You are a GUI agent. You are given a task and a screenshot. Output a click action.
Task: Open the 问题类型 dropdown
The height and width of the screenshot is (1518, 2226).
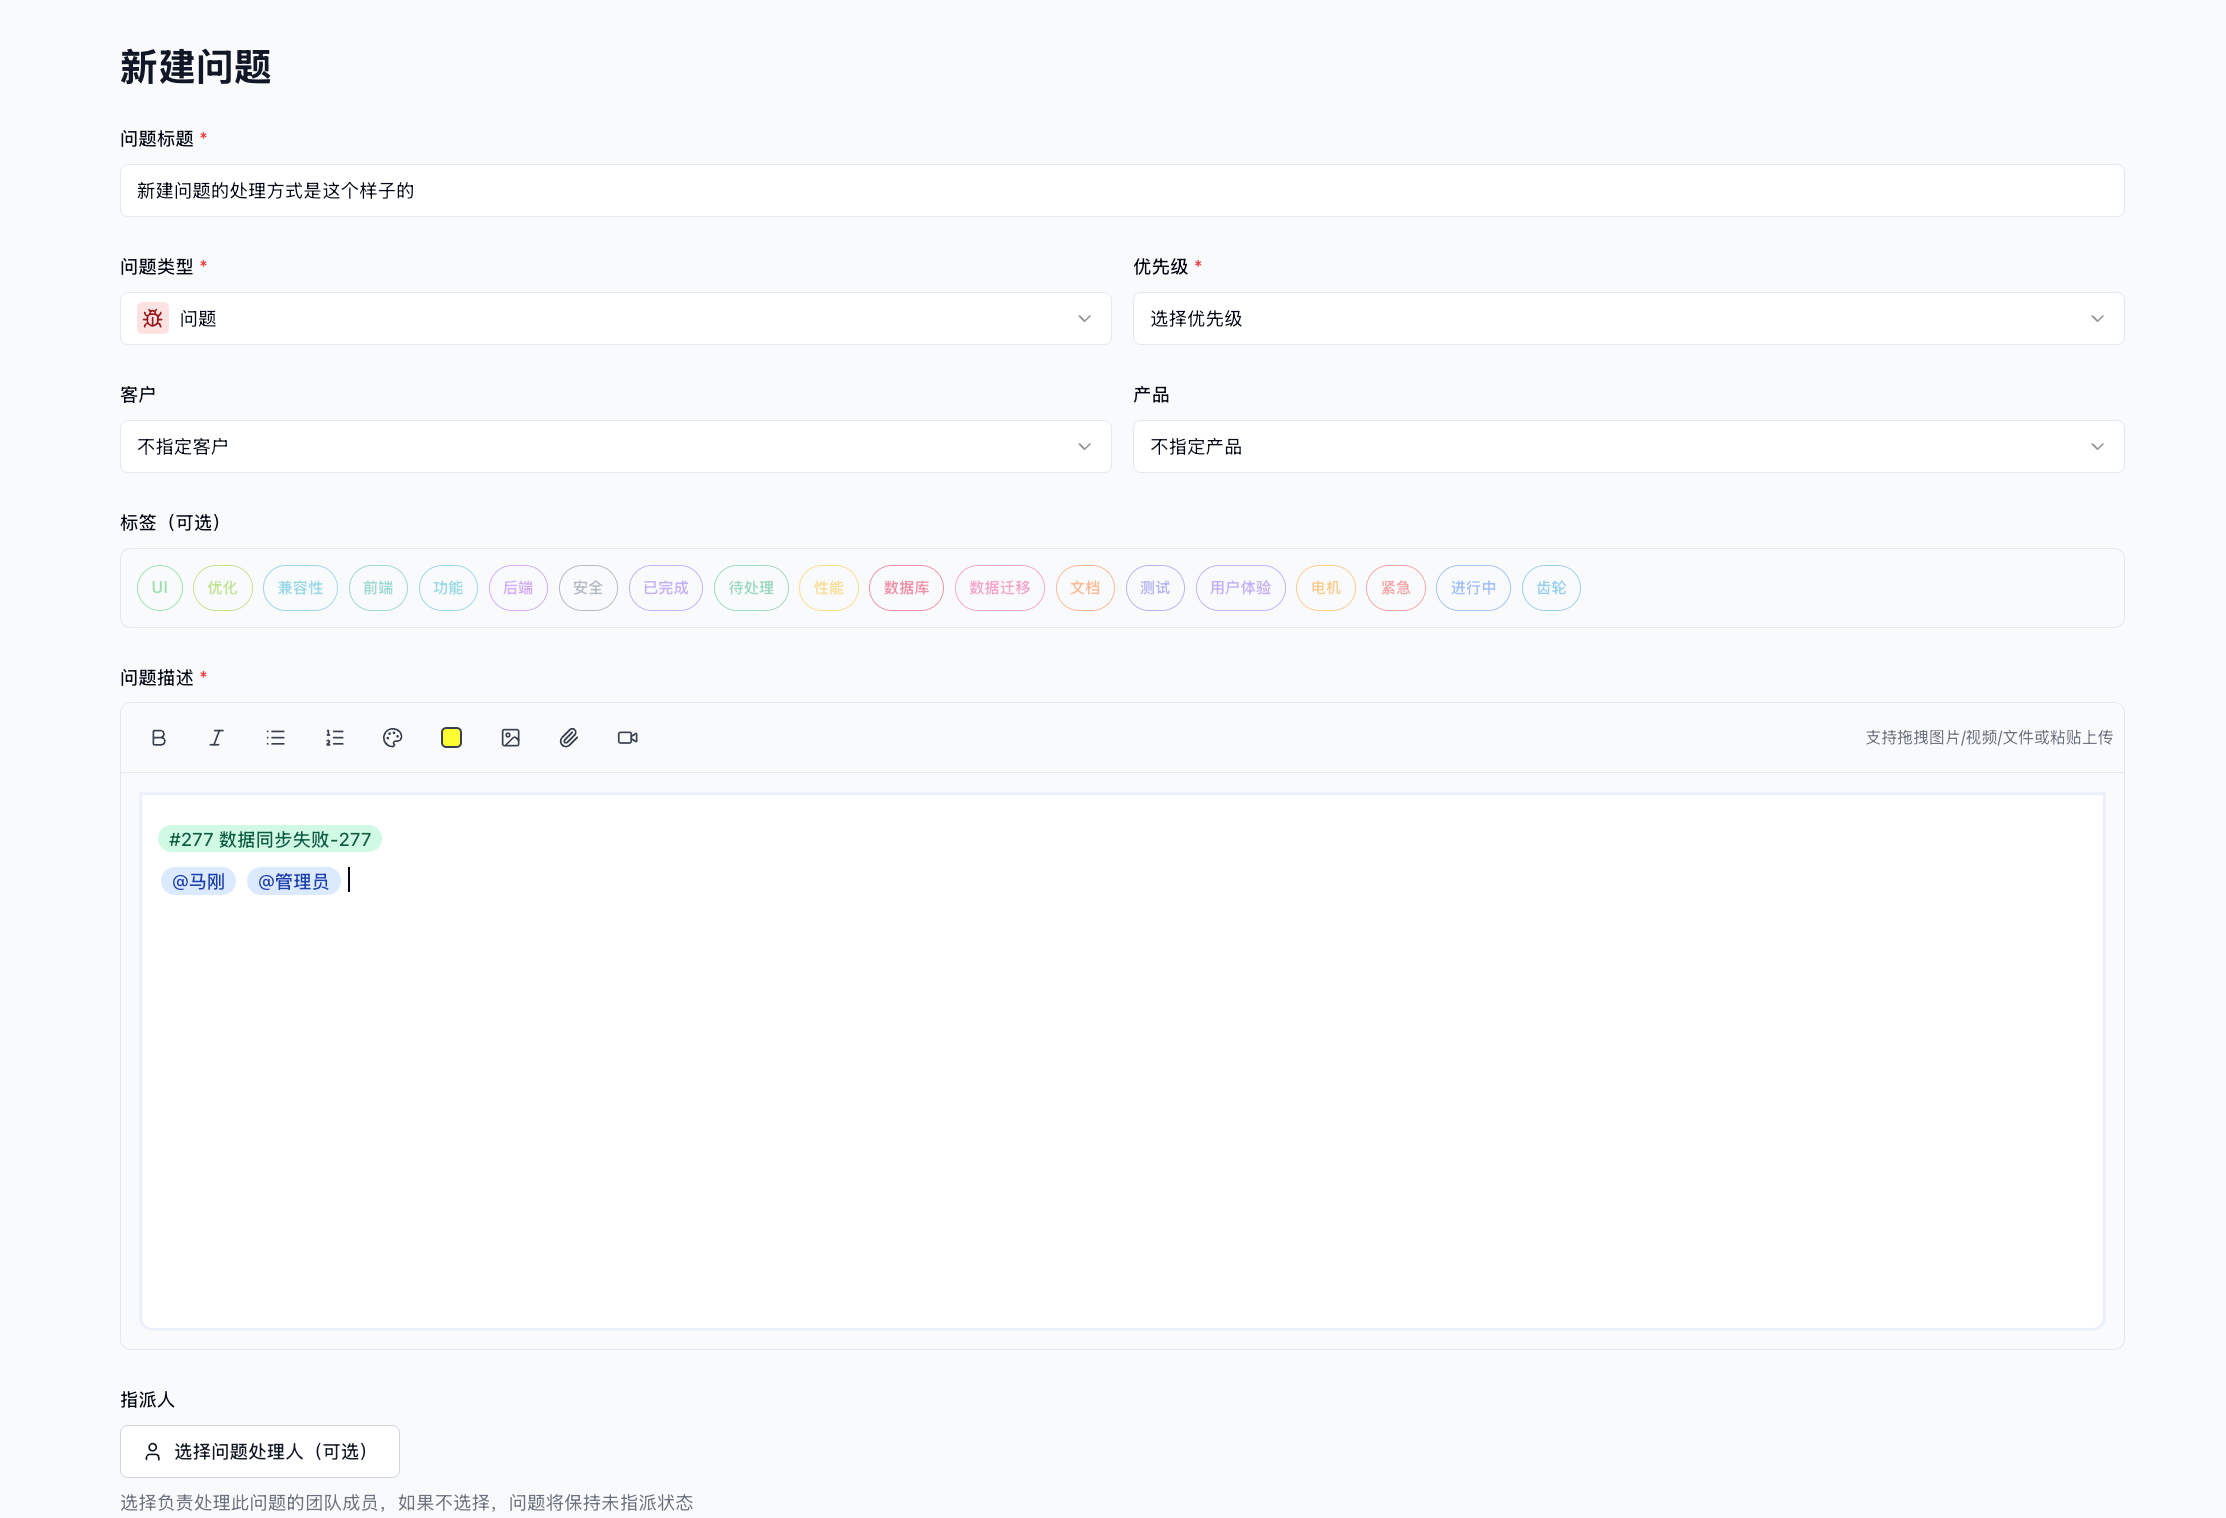coord(615,319)
